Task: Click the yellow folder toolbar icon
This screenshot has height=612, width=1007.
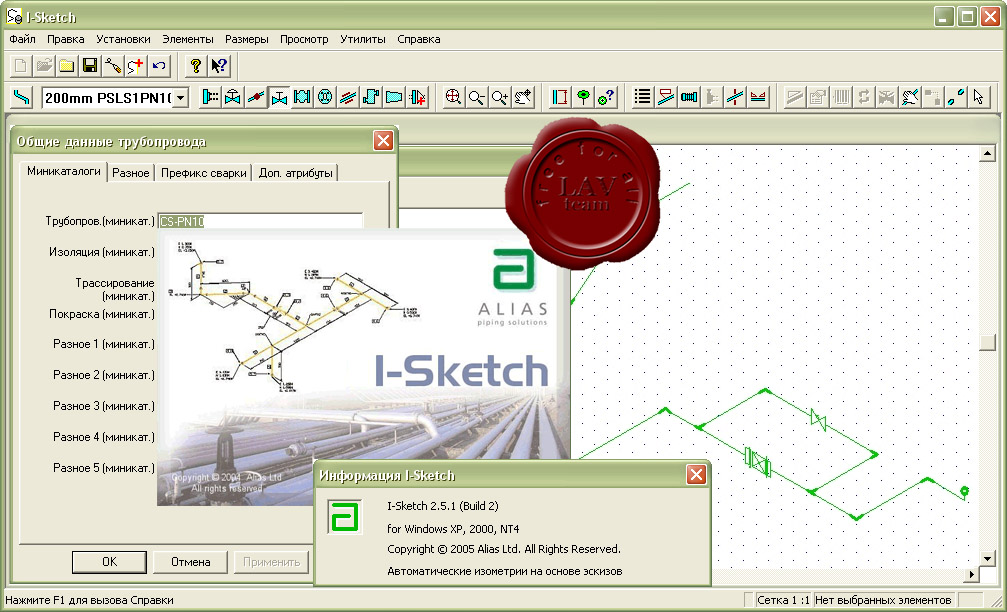Action: point(67,66)
